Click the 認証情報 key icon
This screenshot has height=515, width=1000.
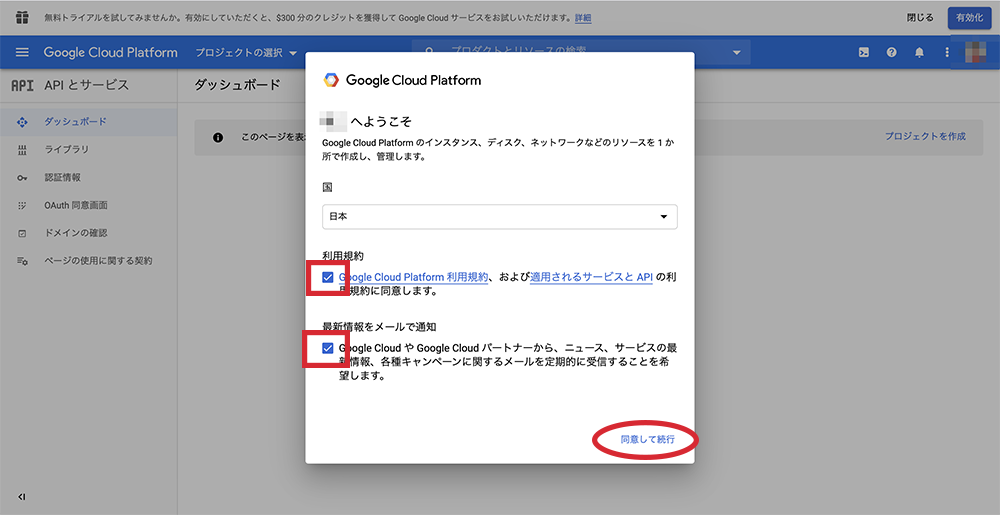pos(22,178)
